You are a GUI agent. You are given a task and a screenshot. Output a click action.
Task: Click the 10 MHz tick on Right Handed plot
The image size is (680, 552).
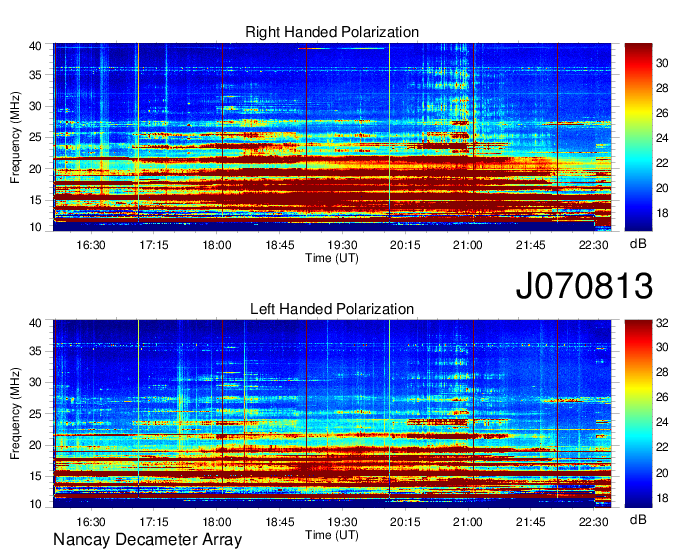[35, 228]
